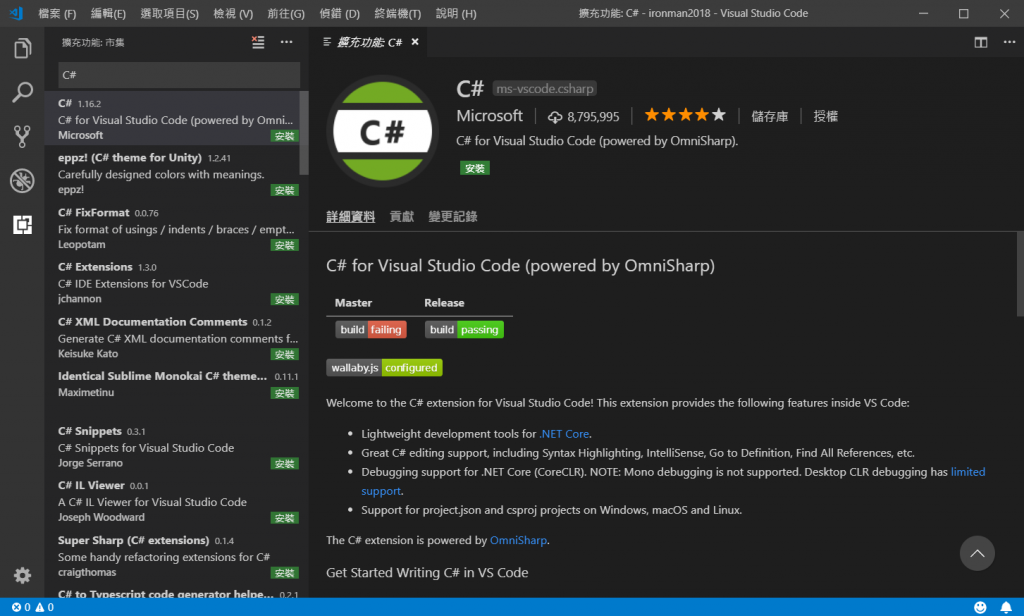Screen dimensions: 1024x616
Task: Open the 授權 license link
Action: click(x=825, y=116)
